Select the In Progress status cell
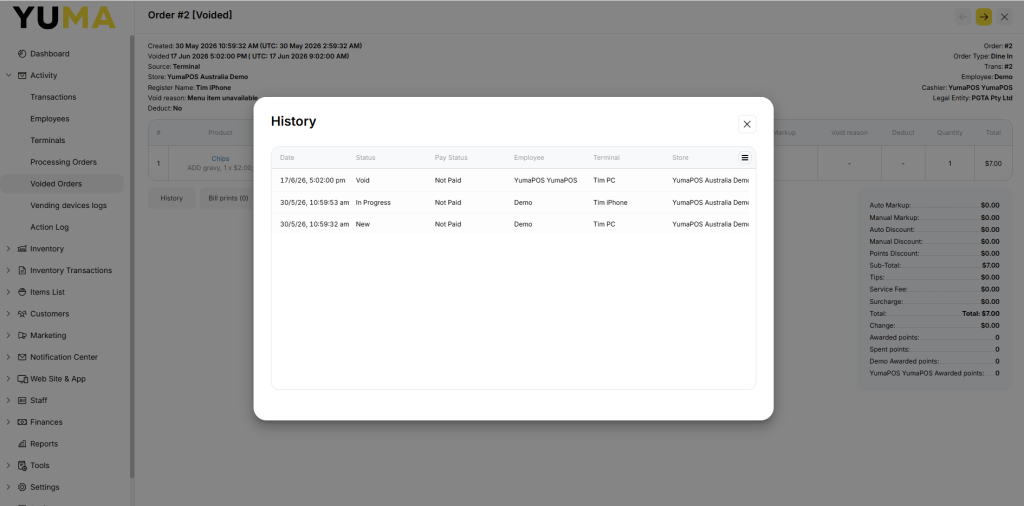 (373, 202)
